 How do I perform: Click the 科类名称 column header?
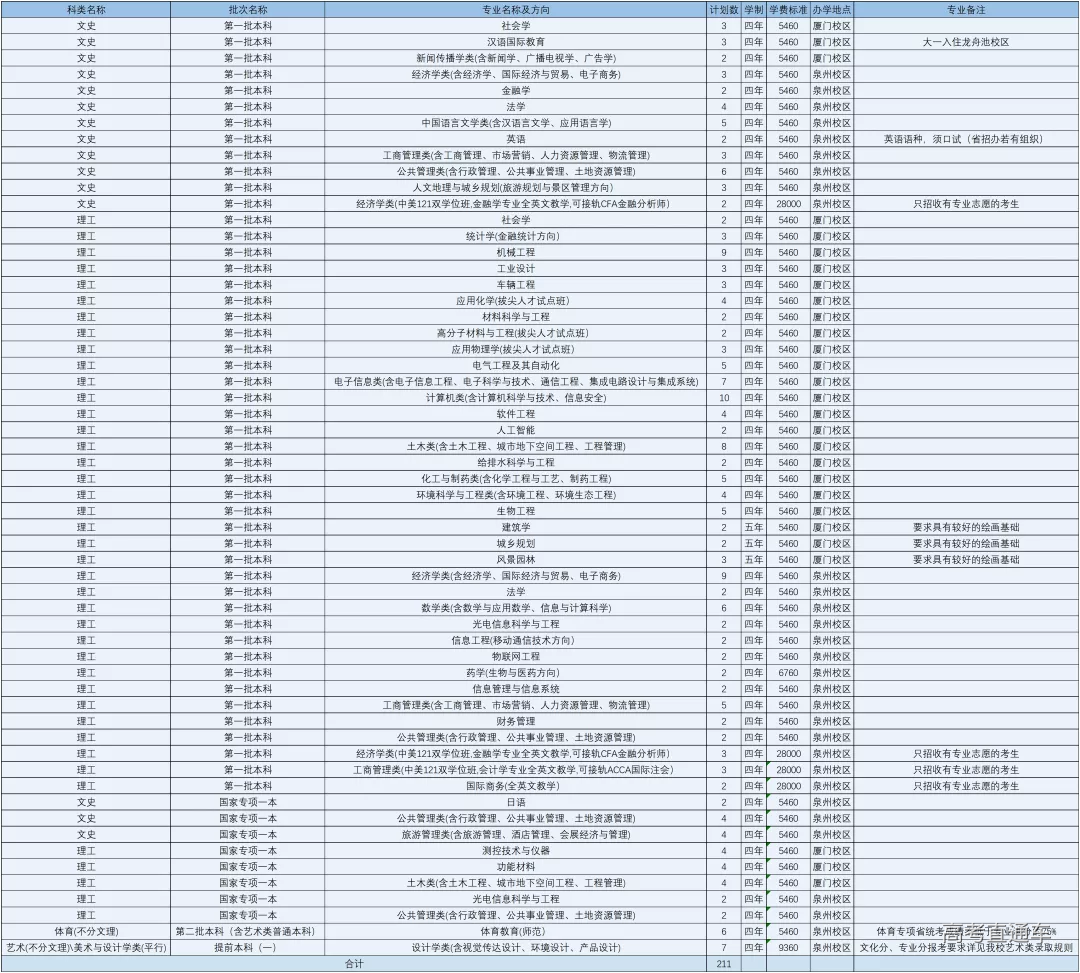coord(86,9)
